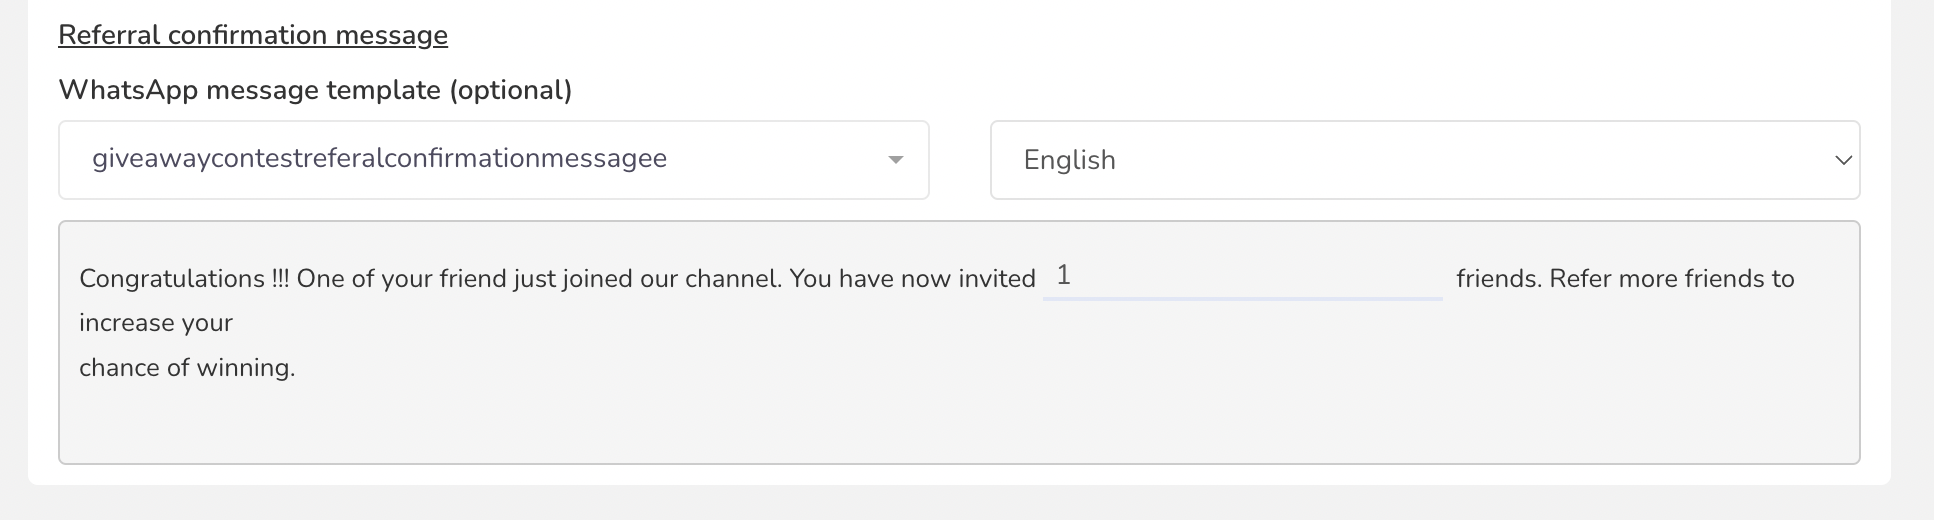
Task: Open the WhatsApp message template dropdown
Action: tap(494, 160)
